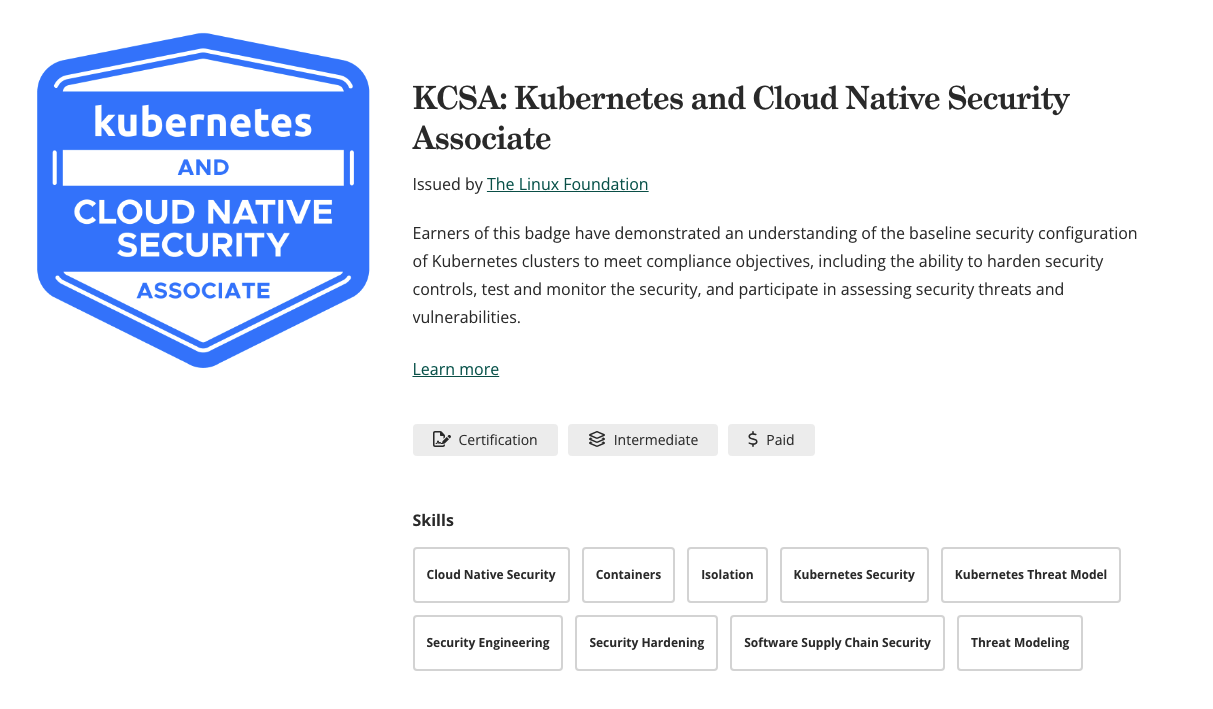Select the Intermediate label text
Viewport: 1213px width, 709px height.
tap(656, 440)
